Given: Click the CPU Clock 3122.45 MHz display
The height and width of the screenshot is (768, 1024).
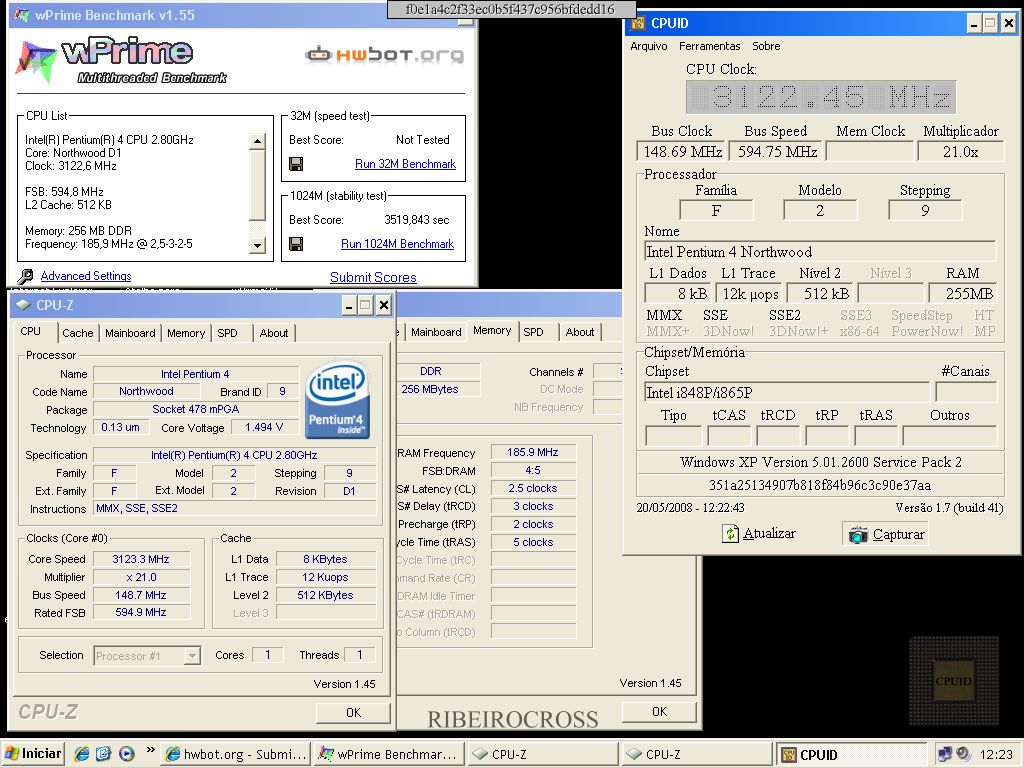Looking at the screenshot, I should [x=821, y=97].
